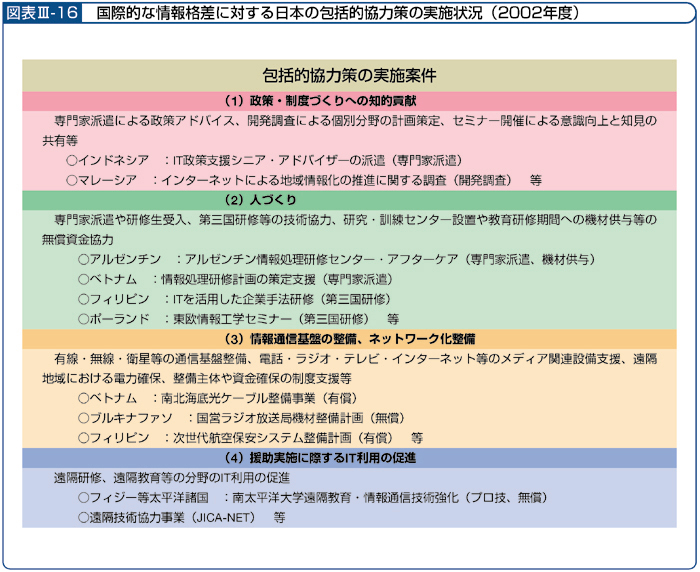This screenshot has height=572, width=700.
Task: Click the figure title about 国際的な情報格差
Action: click(338, 13)
